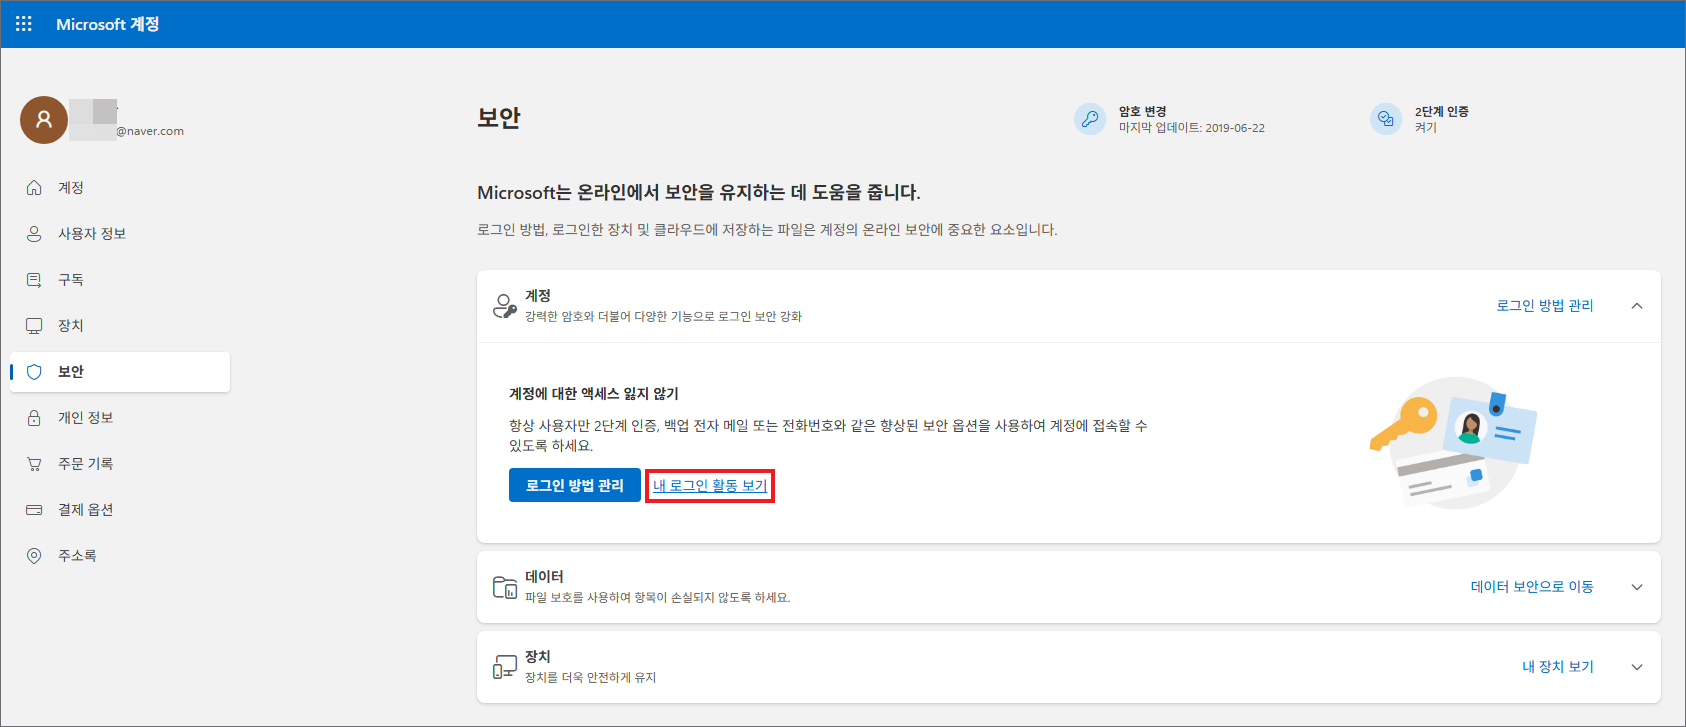The image size is (1686, 727).
Task: Click the profile avatar icon
Action: click(x=44, y=120)
